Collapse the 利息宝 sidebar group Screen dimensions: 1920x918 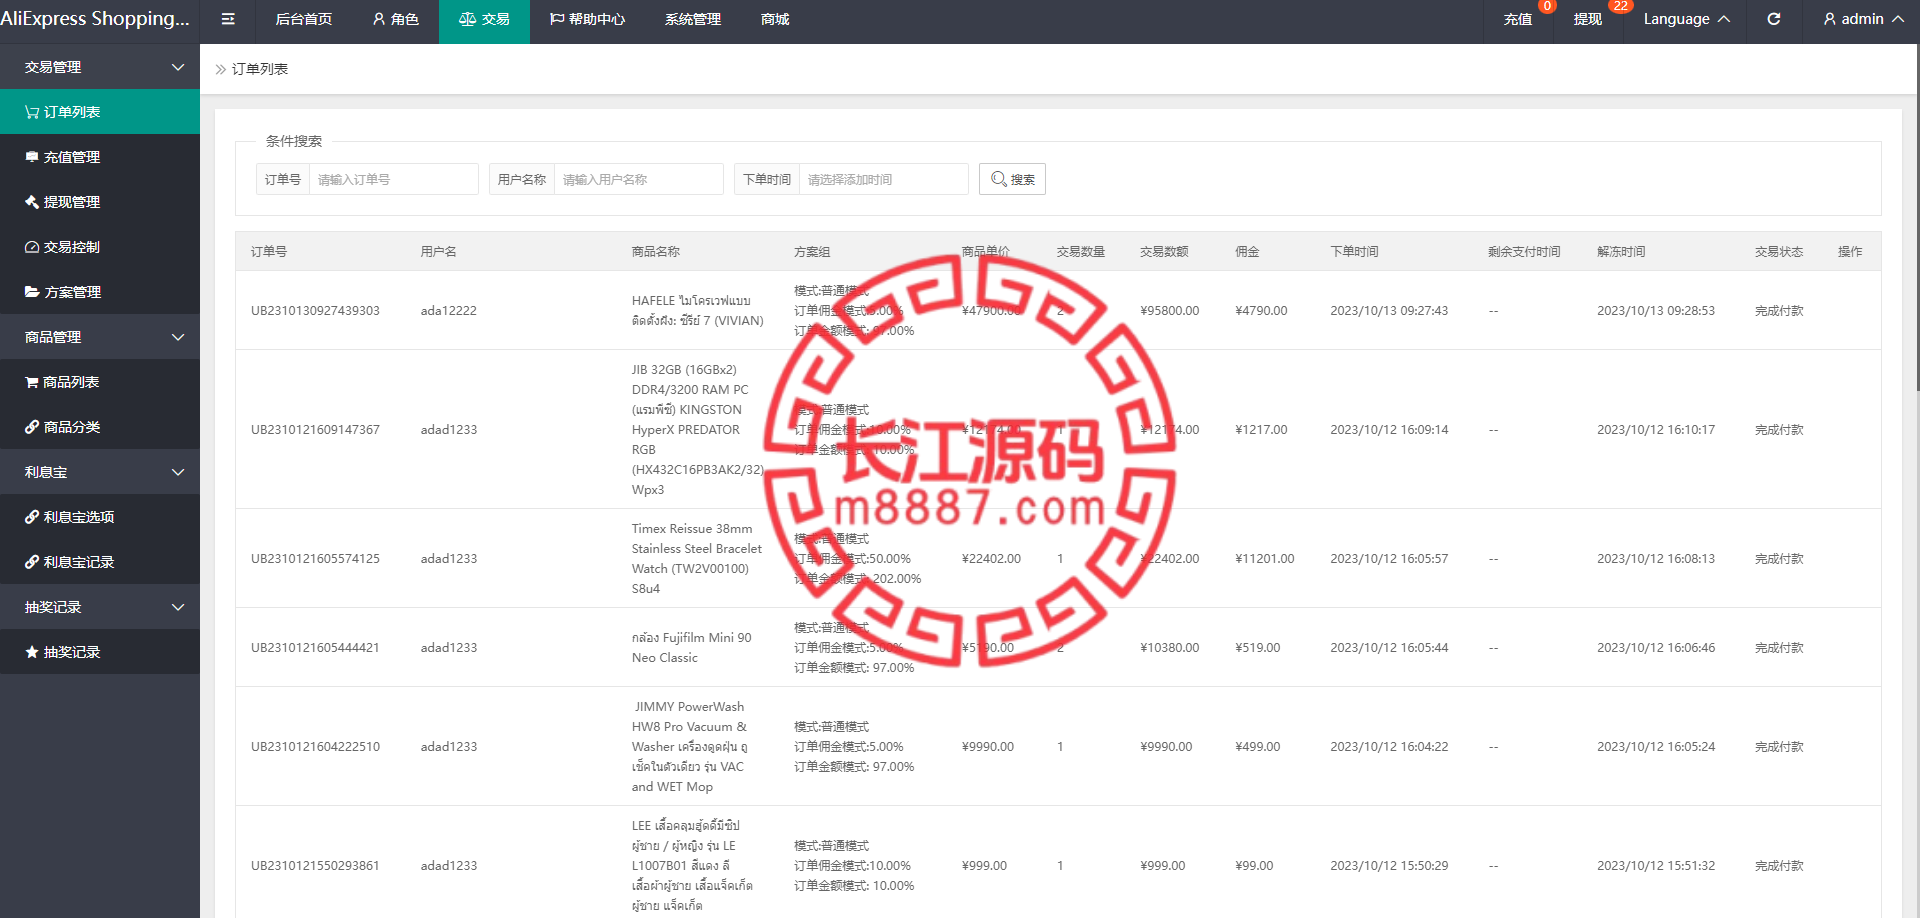tap(100, 472)
